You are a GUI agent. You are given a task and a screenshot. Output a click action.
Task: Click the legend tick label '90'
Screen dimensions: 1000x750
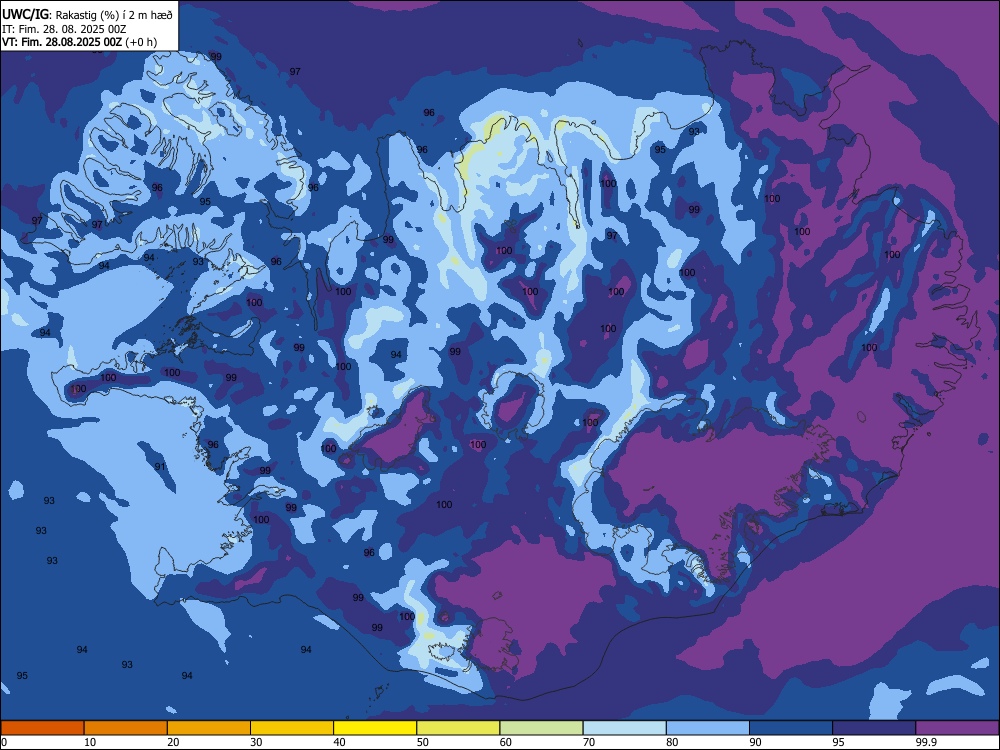755,742
